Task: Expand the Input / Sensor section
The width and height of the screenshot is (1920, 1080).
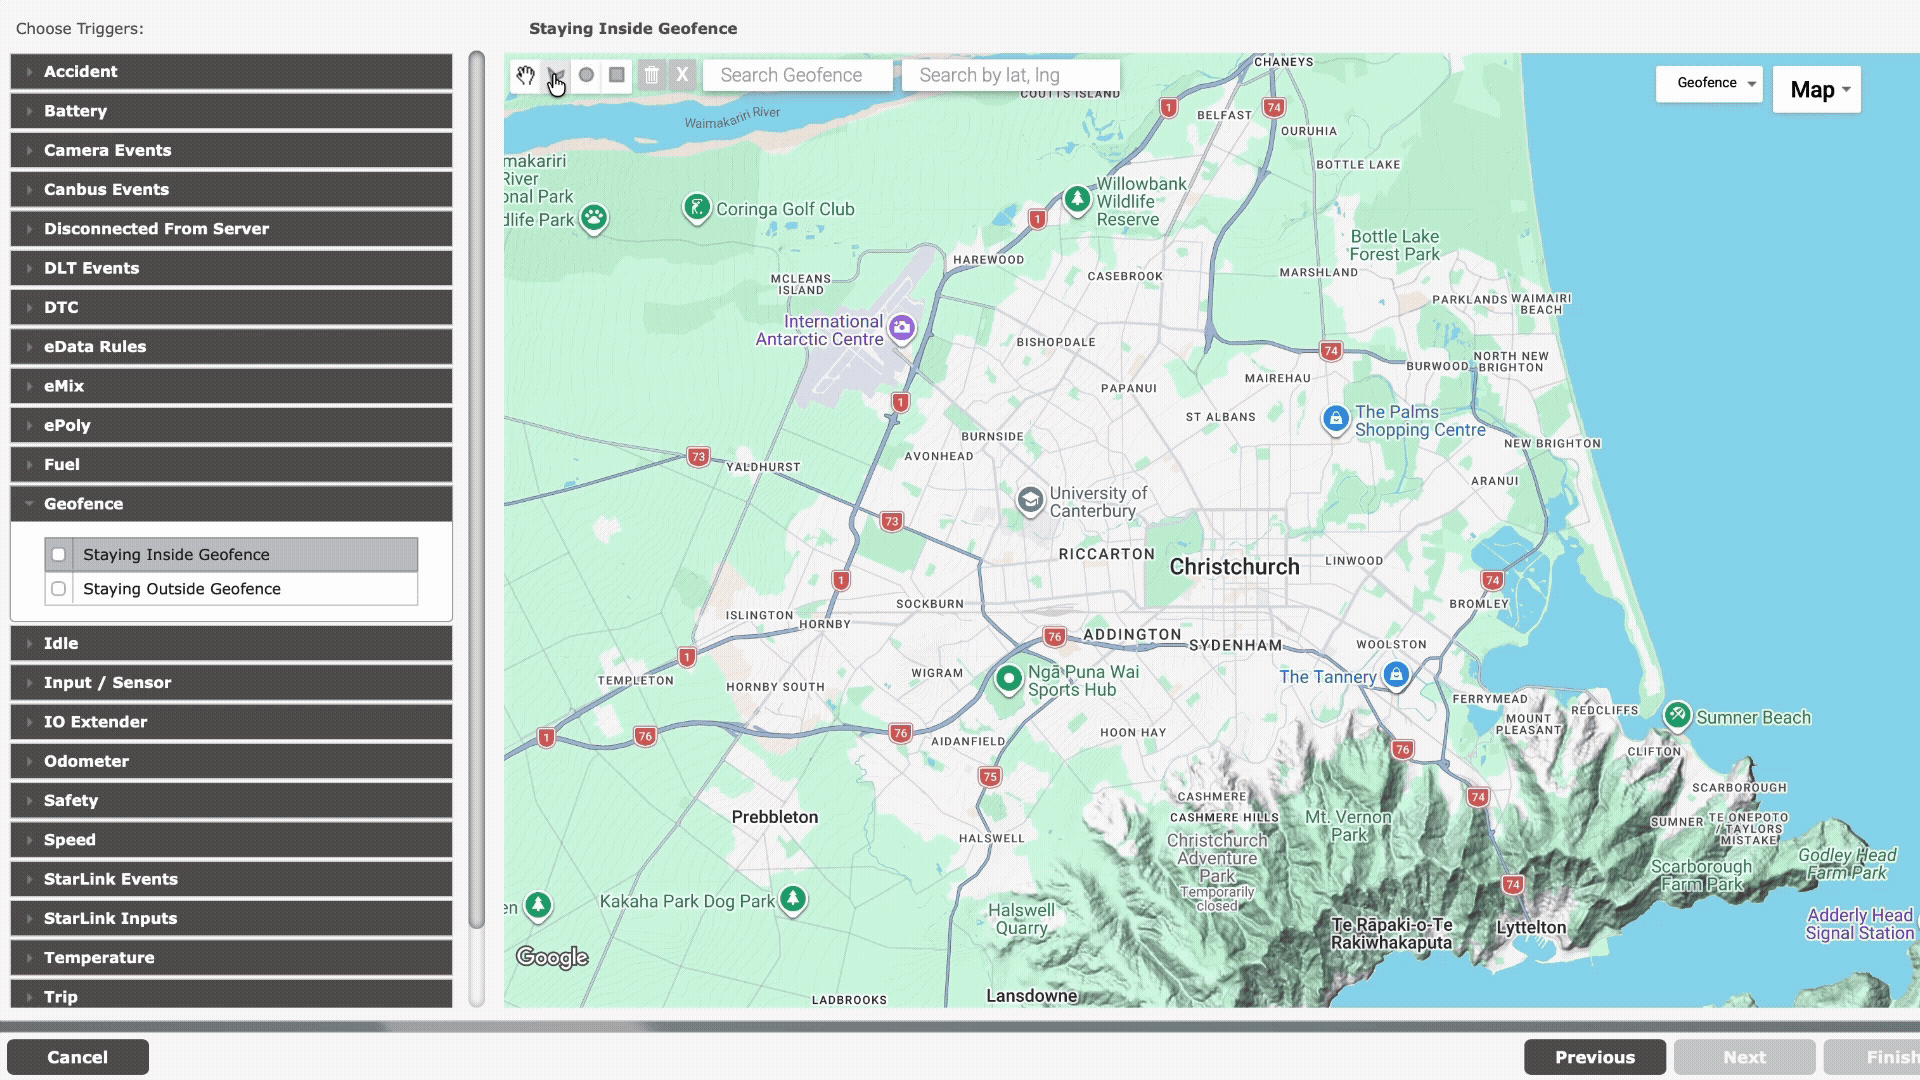Action: (x=231, y=683)
